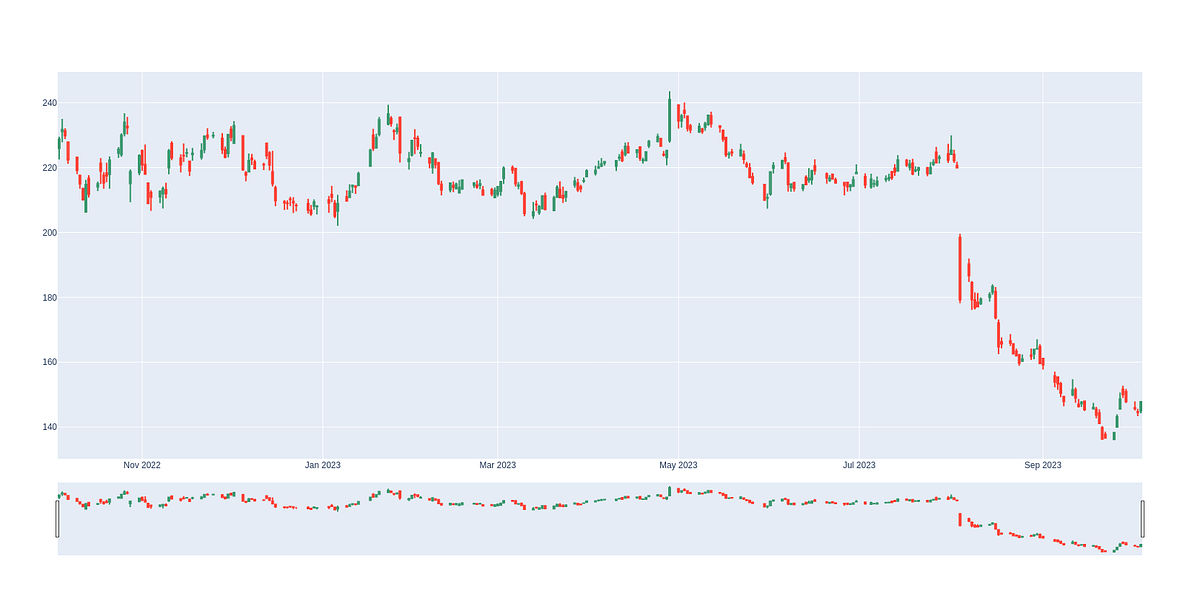The image size is (1200, 613).
Task: Click the Jul 2023 axis label
Action: pyautogui.click(x=858, y=464)
